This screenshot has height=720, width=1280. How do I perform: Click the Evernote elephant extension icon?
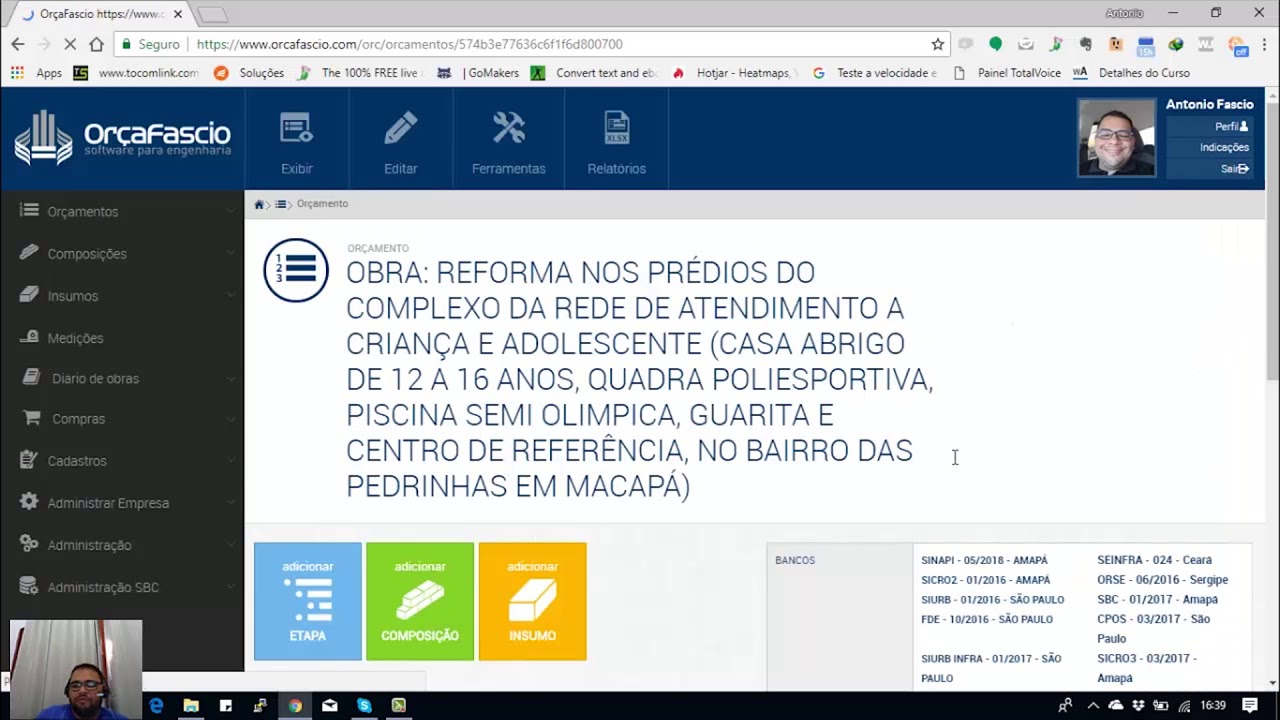(x=1085, y=44)
